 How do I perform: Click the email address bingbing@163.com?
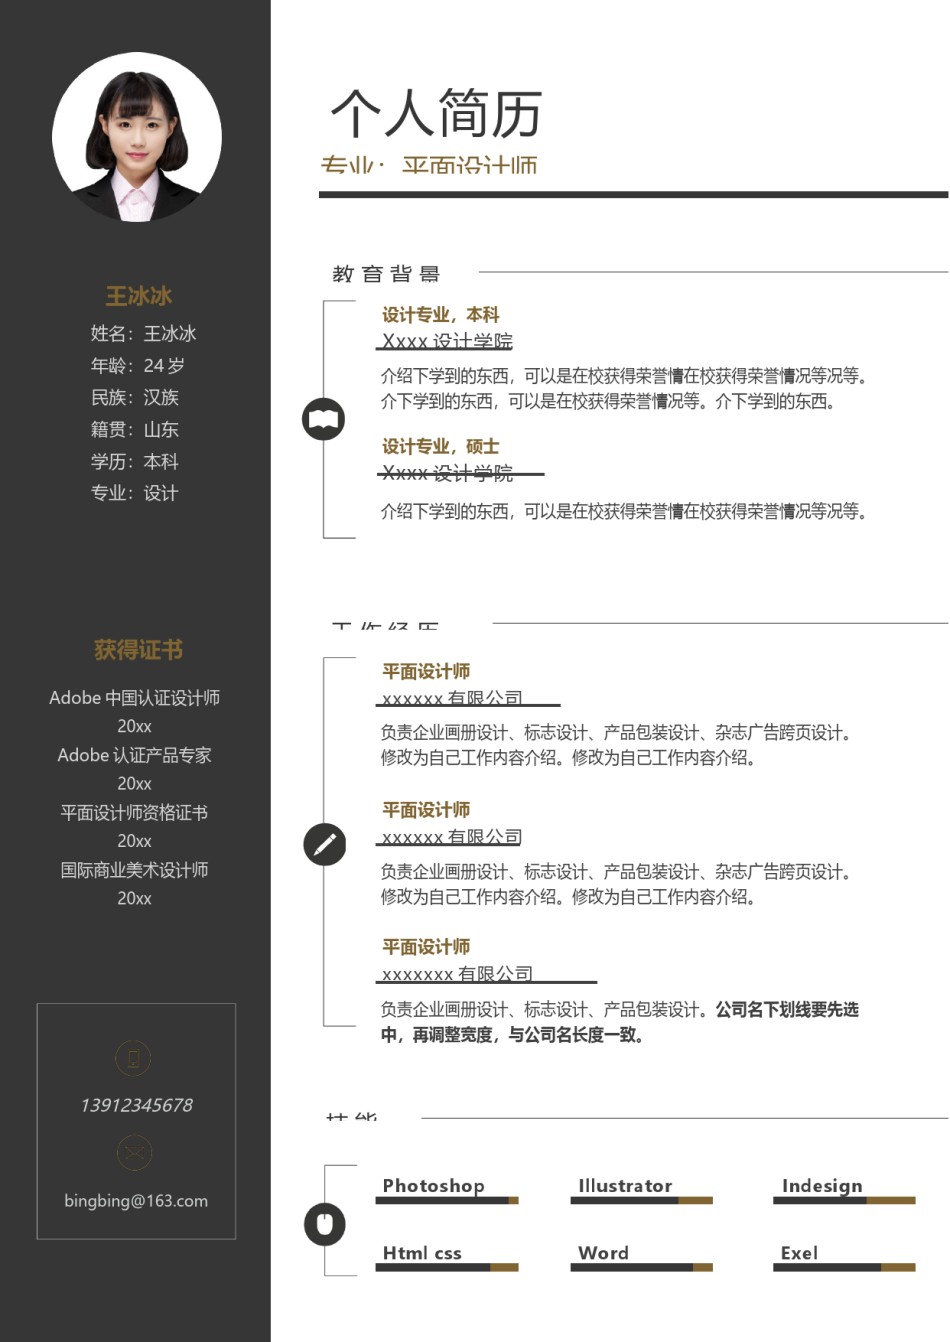tap(135, 1200)
